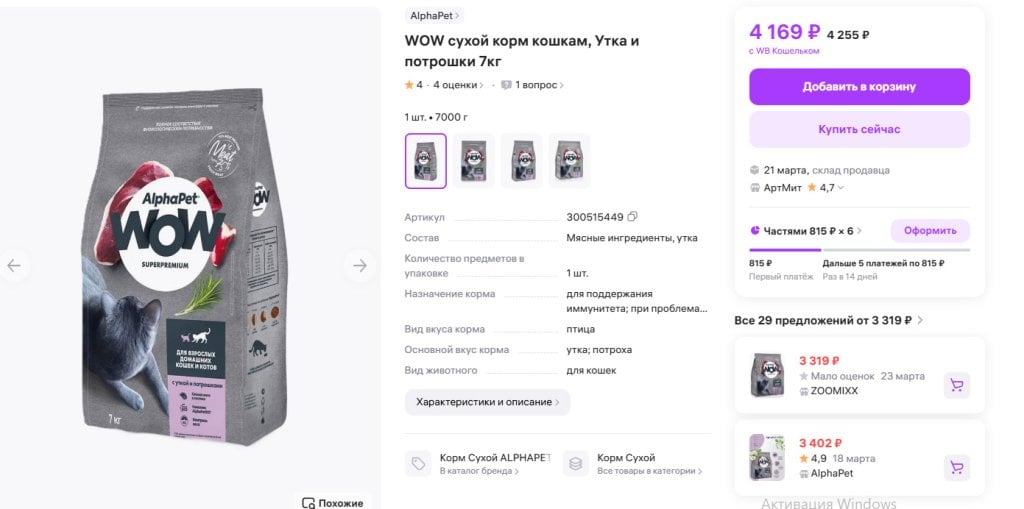Open Характеристики и описание section
Viewport: 1024px width, 509px height.
487,402
